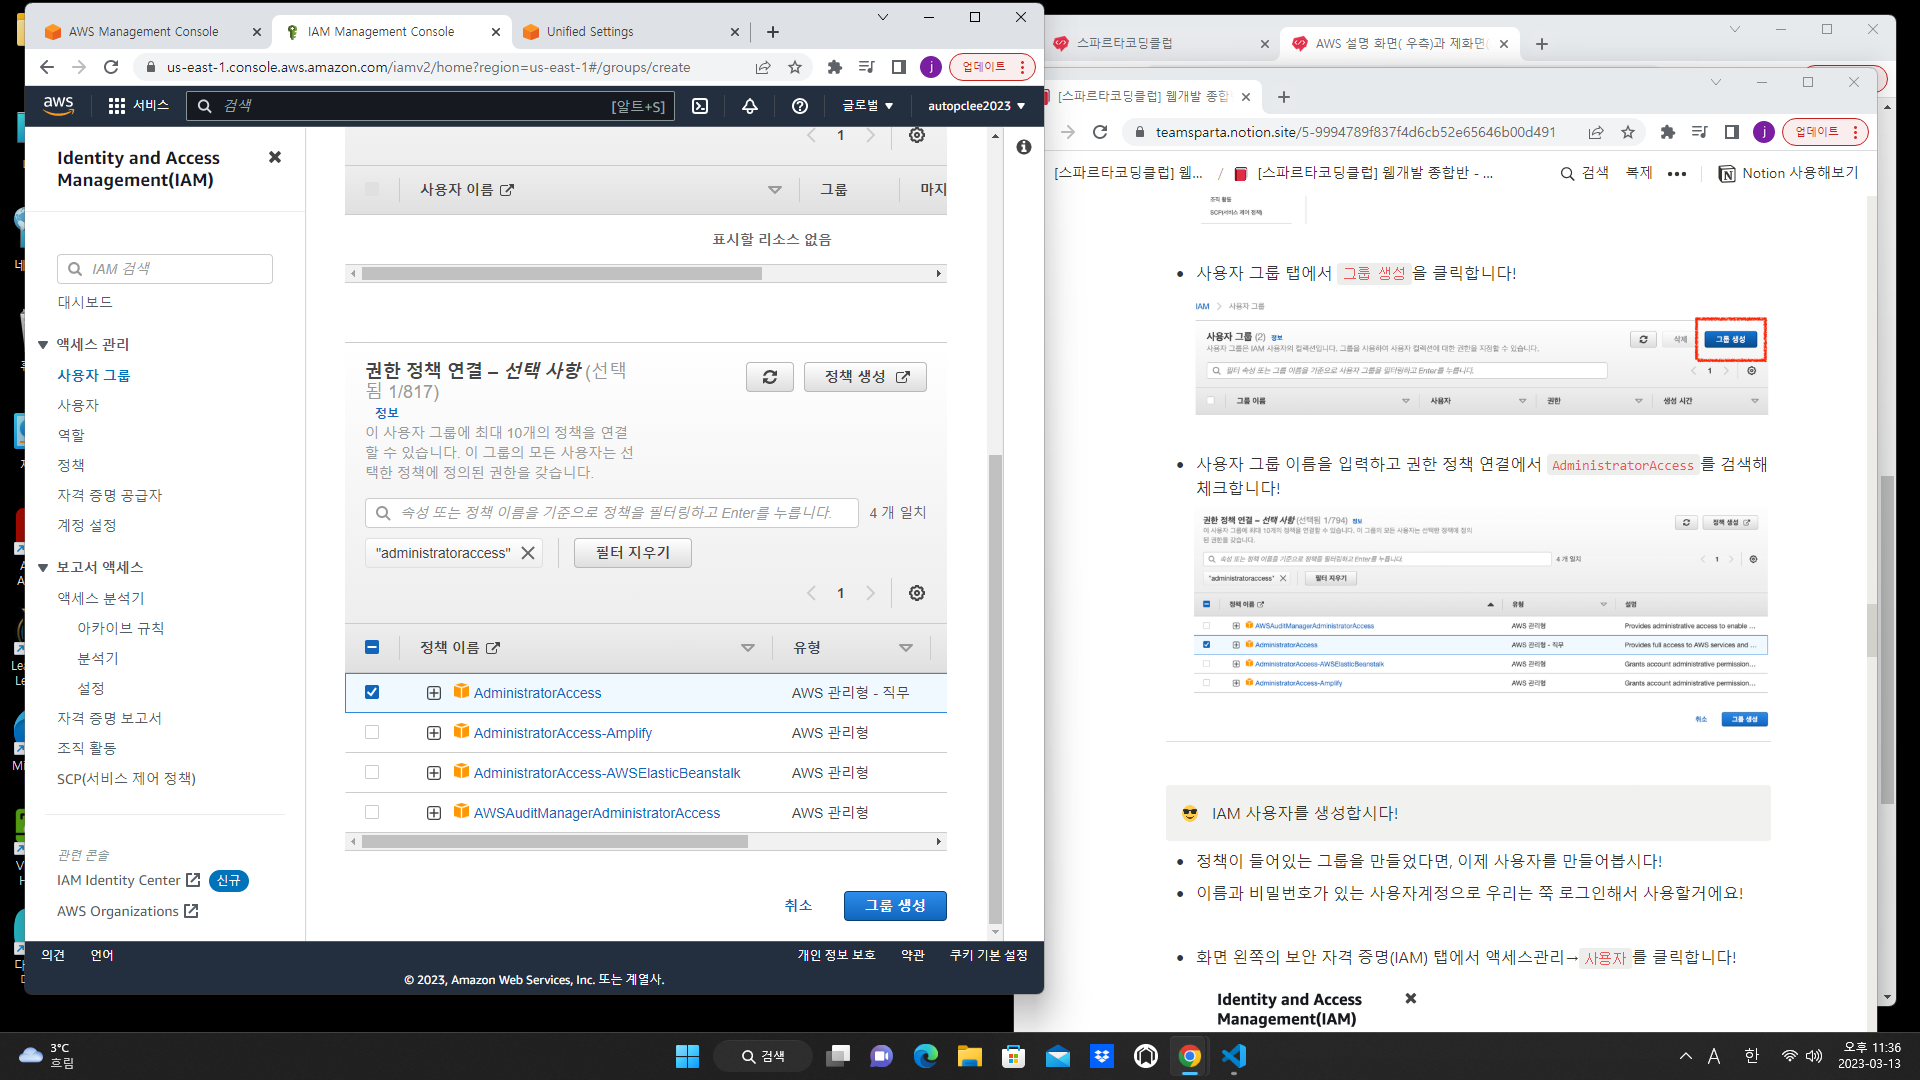Check the AWSAuditManagerAdministratorAccess policy checkbox
This screenshot has width=1920, height=1080.
[x=372, y=812]
